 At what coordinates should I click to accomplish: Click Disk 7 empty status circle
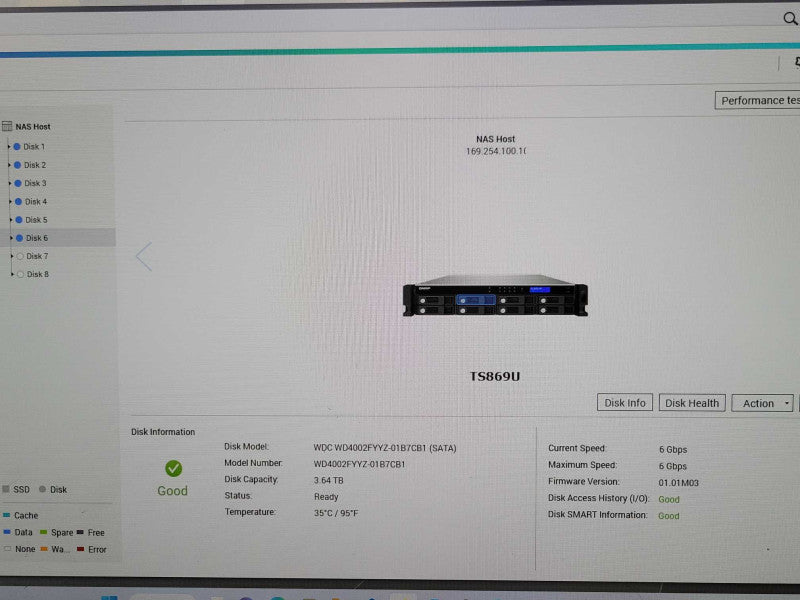[x=20, y=256]
